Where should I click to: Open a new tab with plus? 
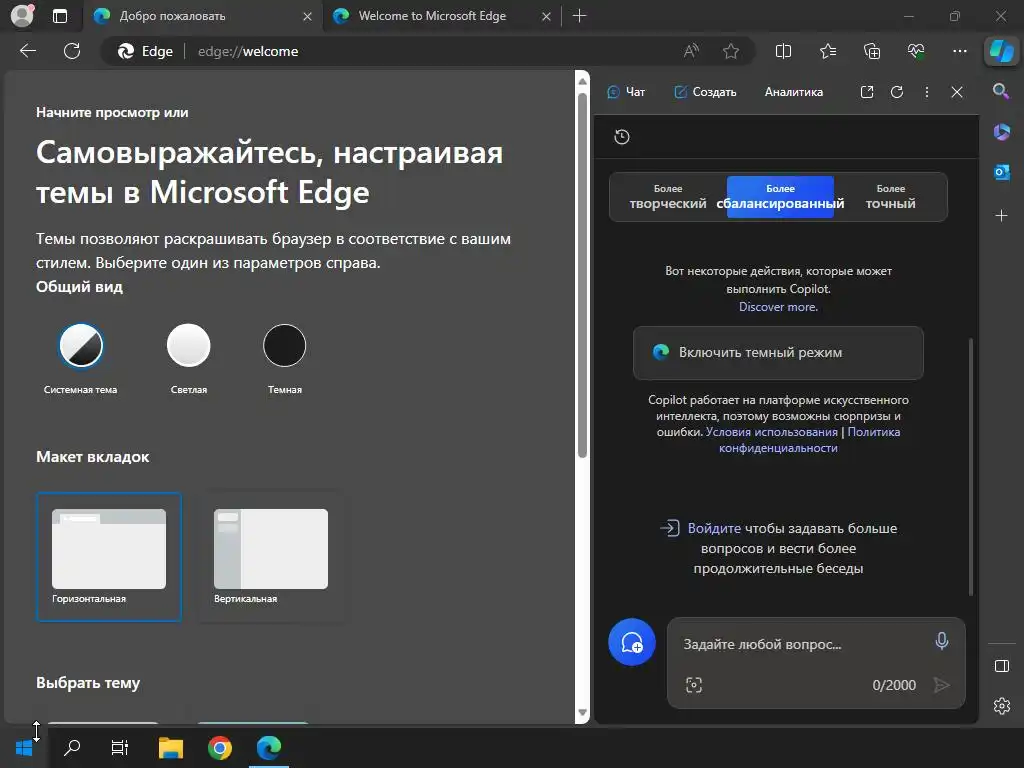click(579, 16)
